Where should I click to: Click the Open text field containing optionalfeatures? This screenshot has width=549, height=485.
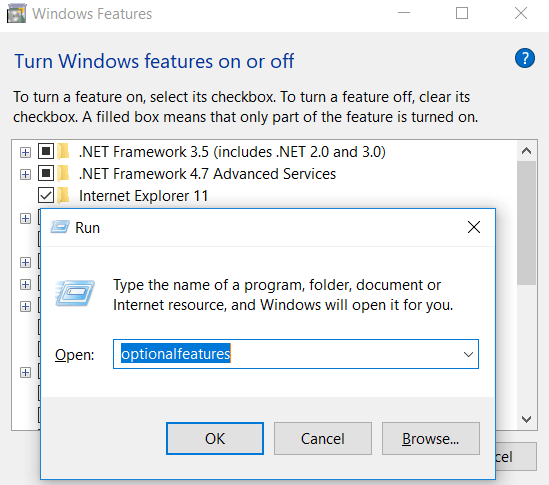(296, 354)
